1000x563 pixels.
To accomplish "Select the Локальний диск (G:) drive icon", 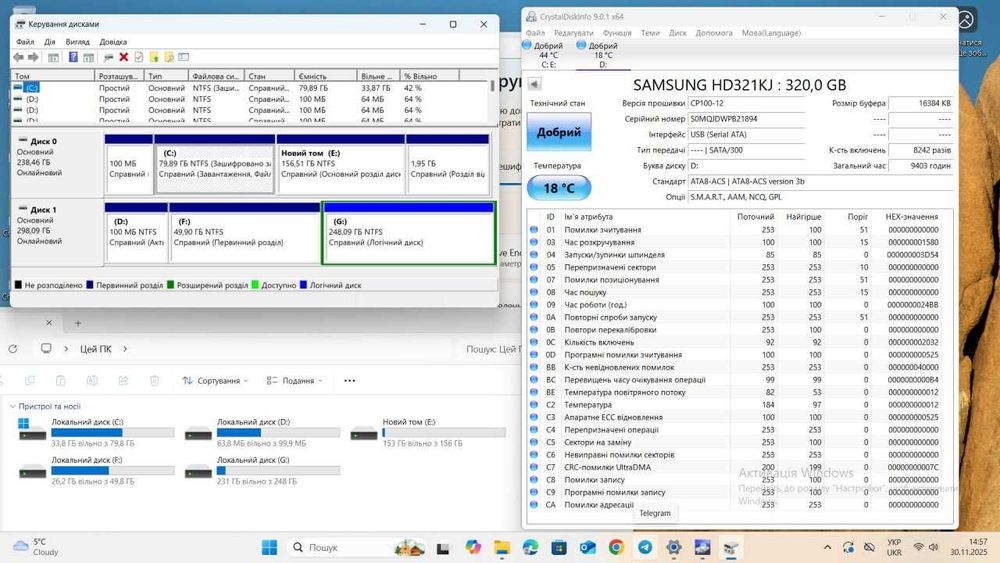I will pos(198,472).
